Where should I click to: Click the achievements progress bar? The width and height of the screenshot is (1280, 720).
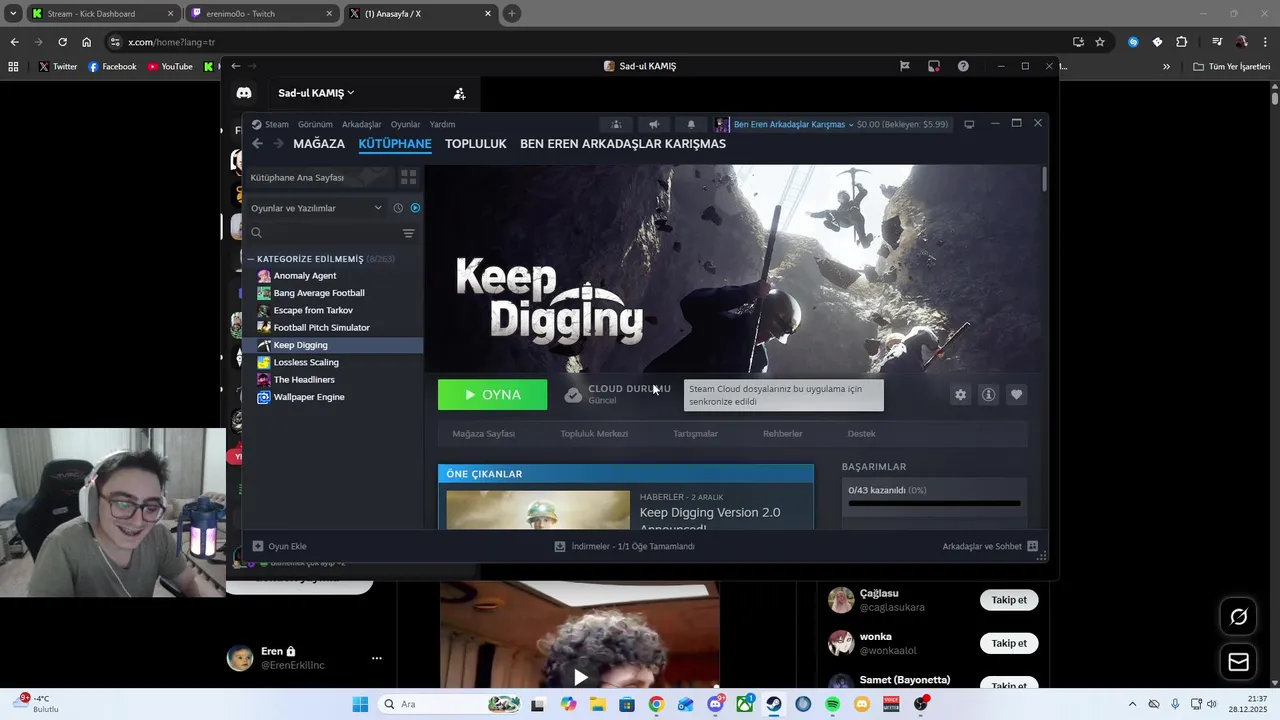[934, 503]
